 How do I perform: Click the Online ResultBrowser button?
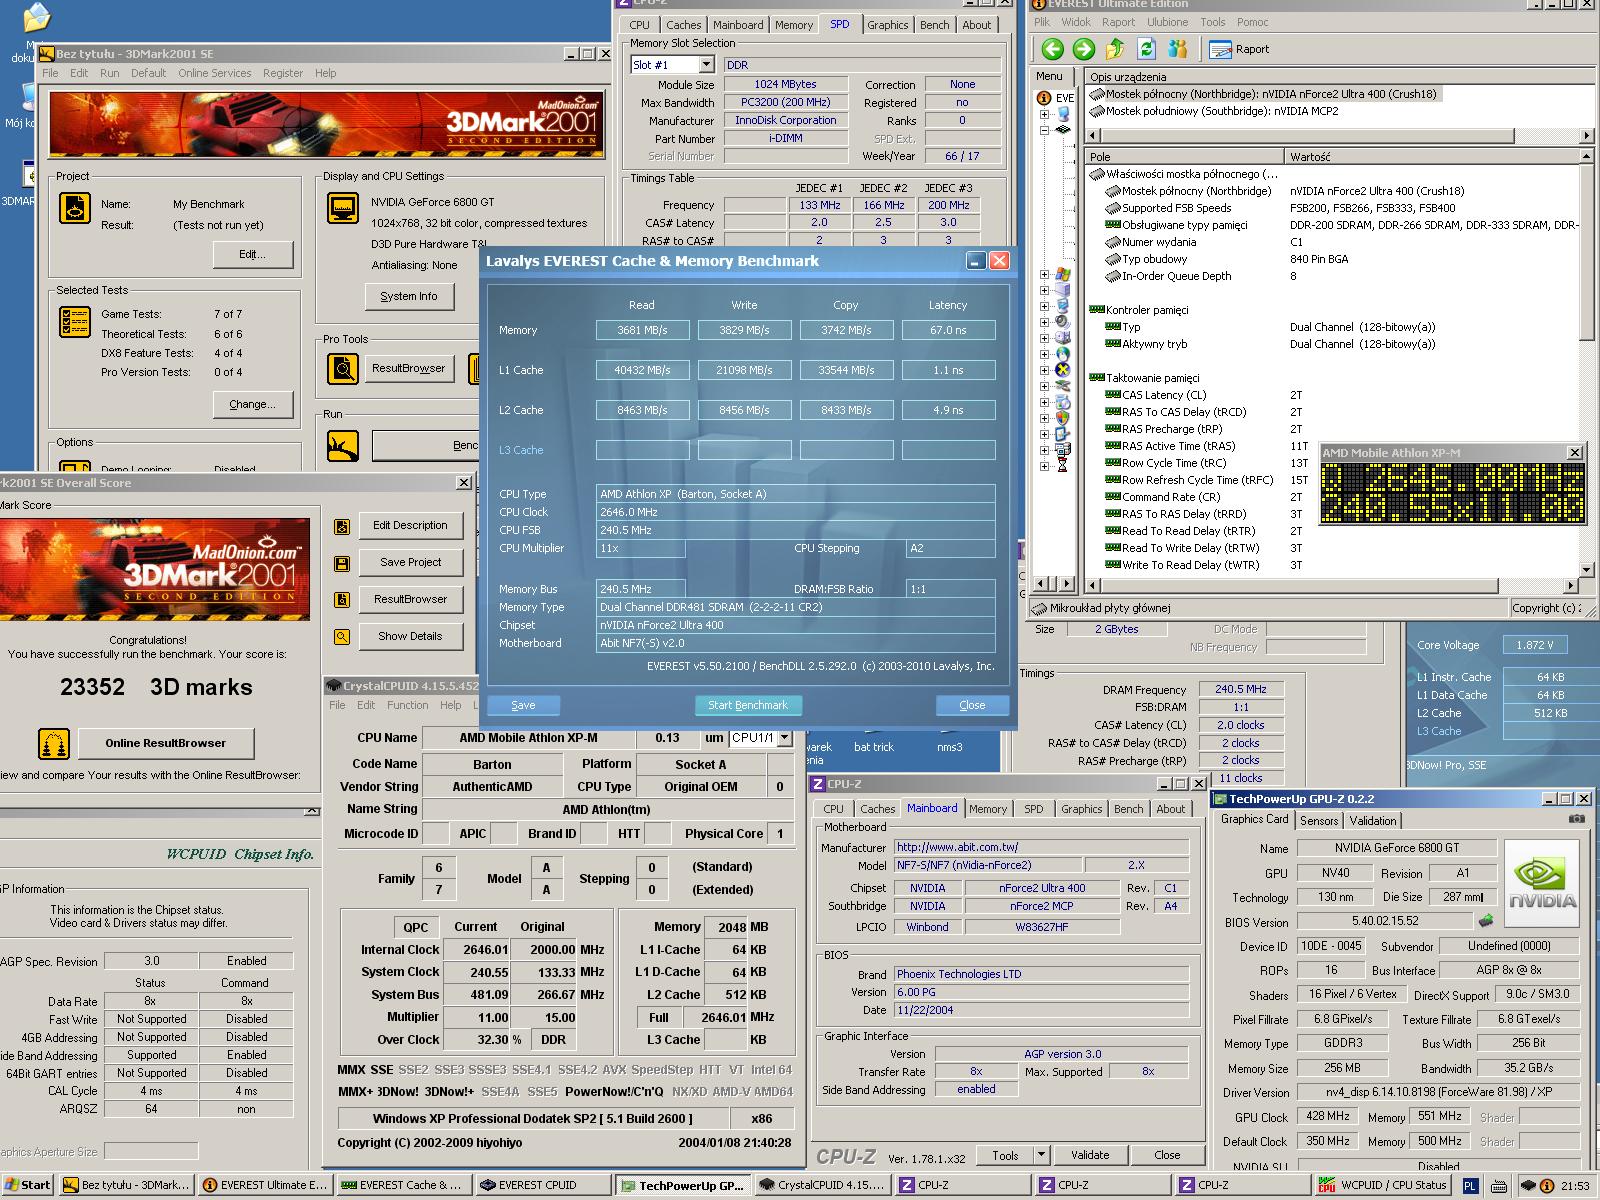pos(166,743)
